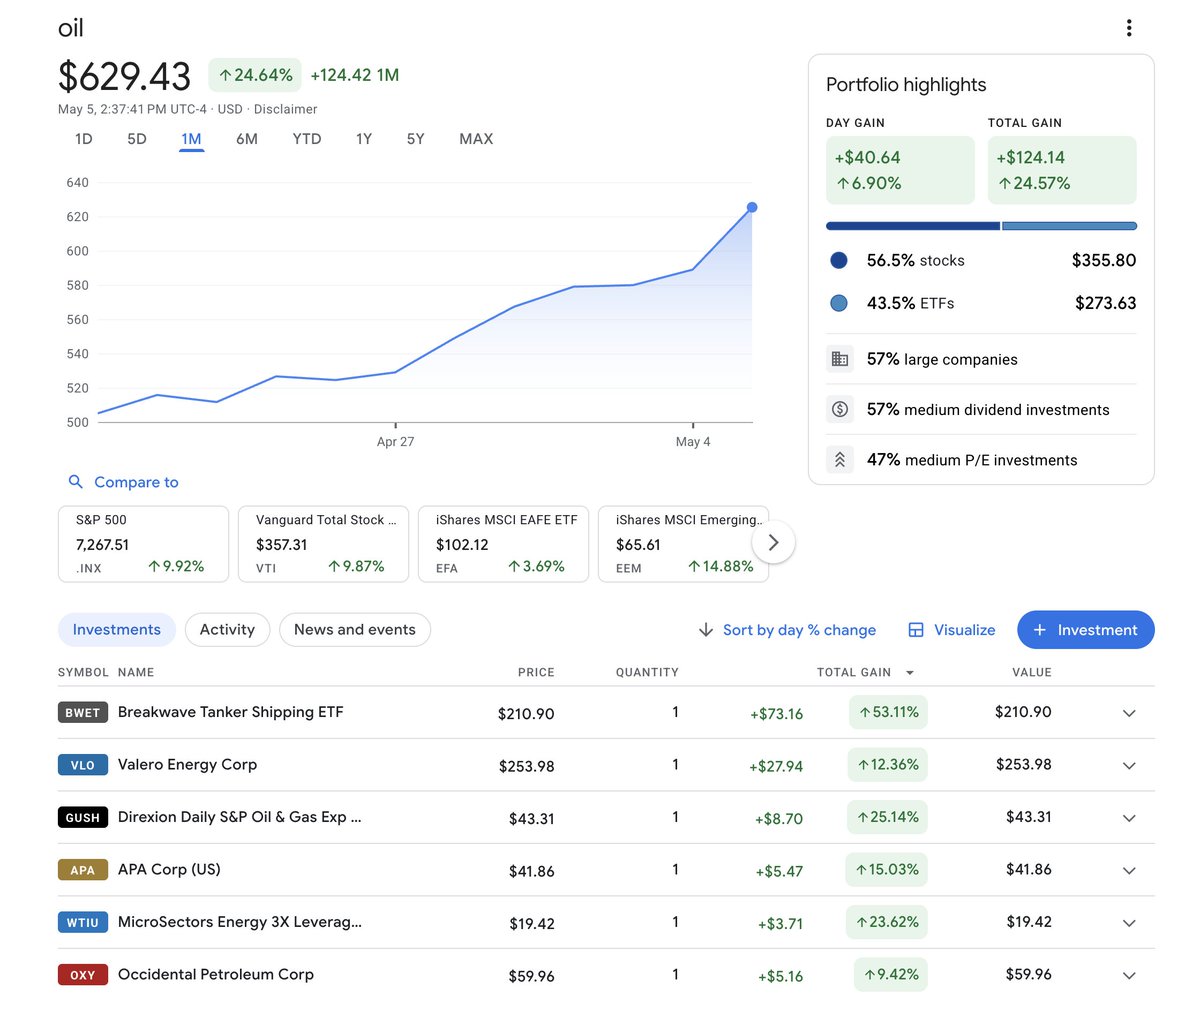Click the add Investment button
This screenshot has width=1200, height=1026.
(x=1086, y=630)
